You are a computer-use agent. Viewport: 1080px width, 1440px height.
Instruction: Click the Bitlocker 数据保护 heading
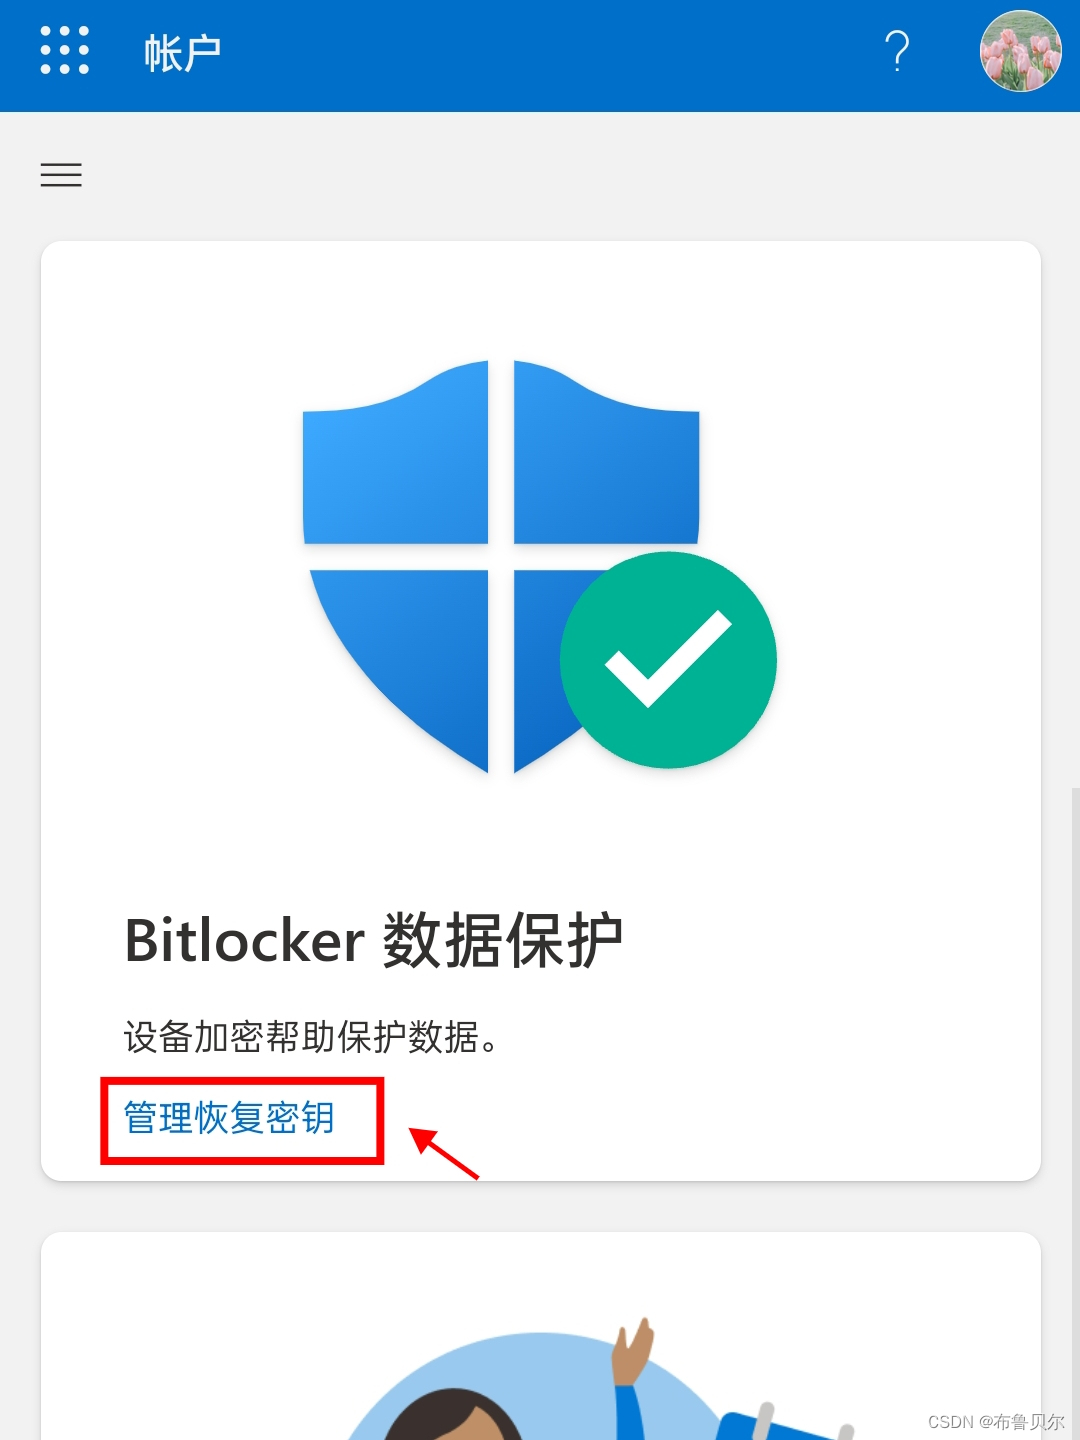click(374, 940)
